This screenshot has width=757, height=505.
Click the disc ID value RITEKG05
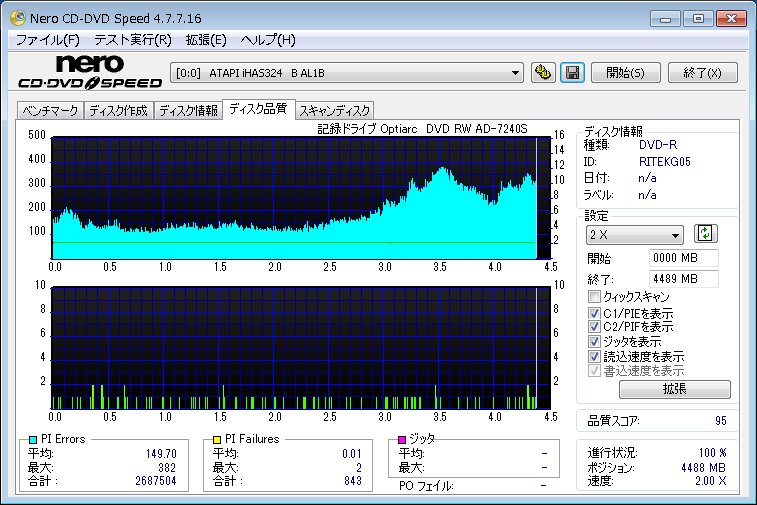coord(664,162)
